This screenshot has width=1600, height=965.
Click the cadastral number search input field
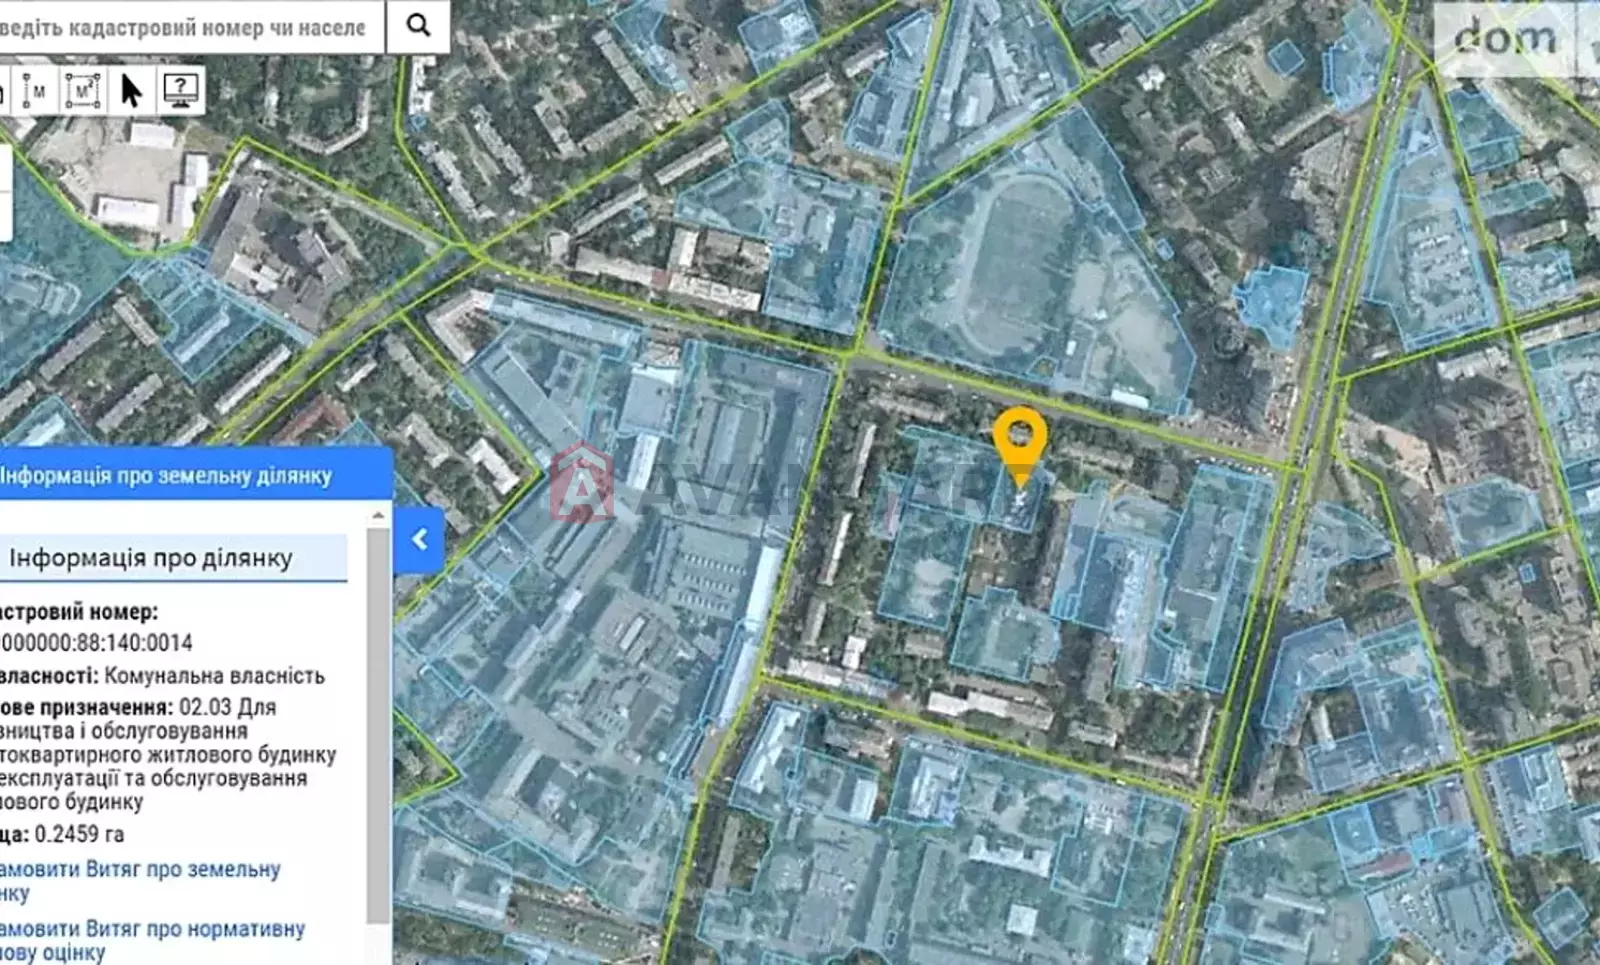click(x=185, y=27)
